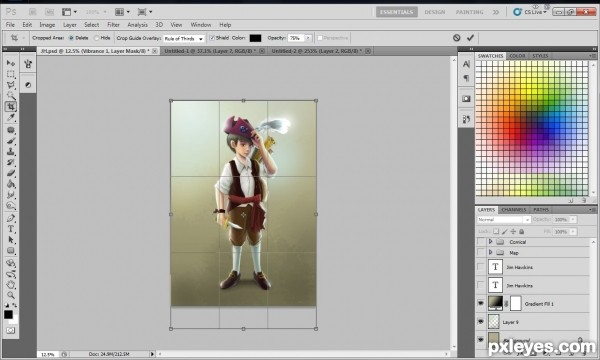Show more workspaces with double arrow
The image size is (600, 360).
(496, 12)
